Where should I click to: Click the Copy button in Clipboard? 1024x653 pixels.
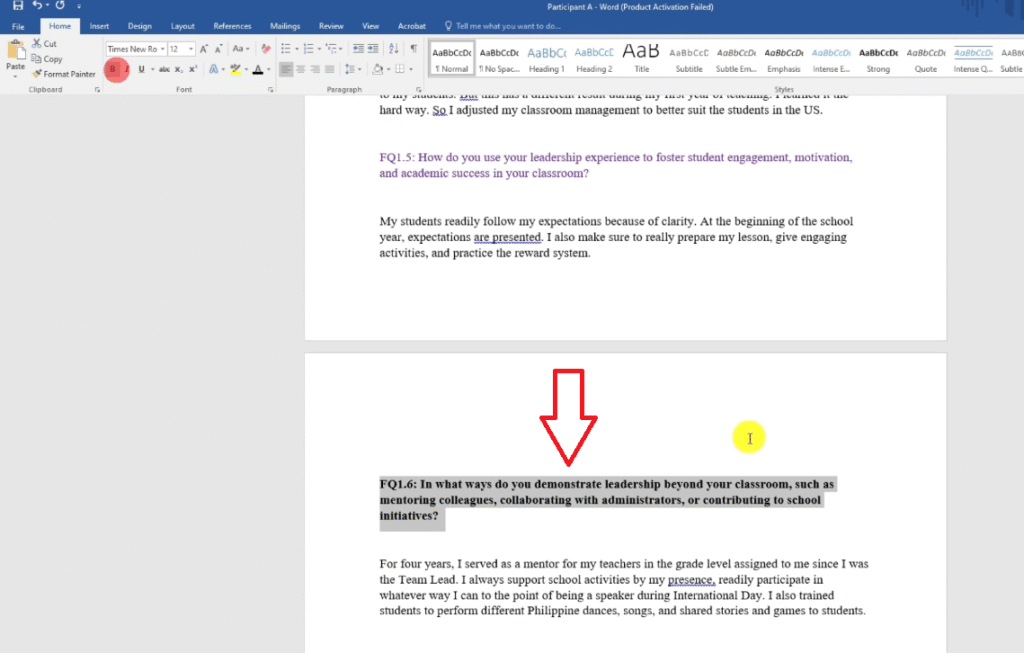pos(46,59)
